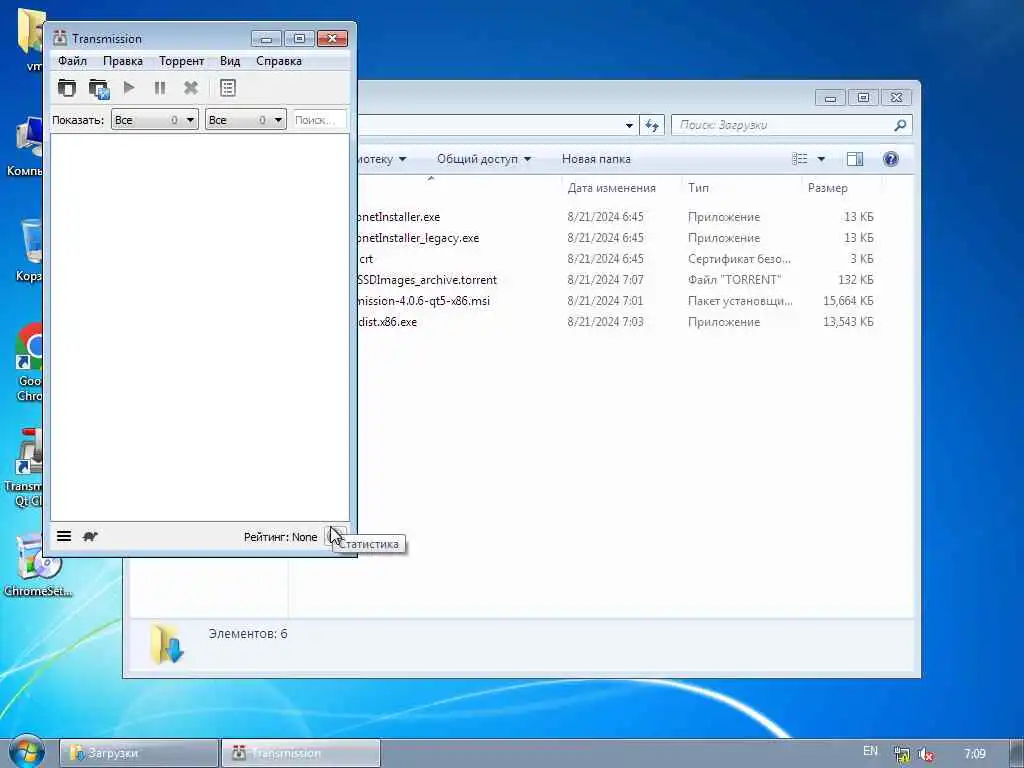
Task: Open Торрент menu
Action: click(x=182, y=61)
